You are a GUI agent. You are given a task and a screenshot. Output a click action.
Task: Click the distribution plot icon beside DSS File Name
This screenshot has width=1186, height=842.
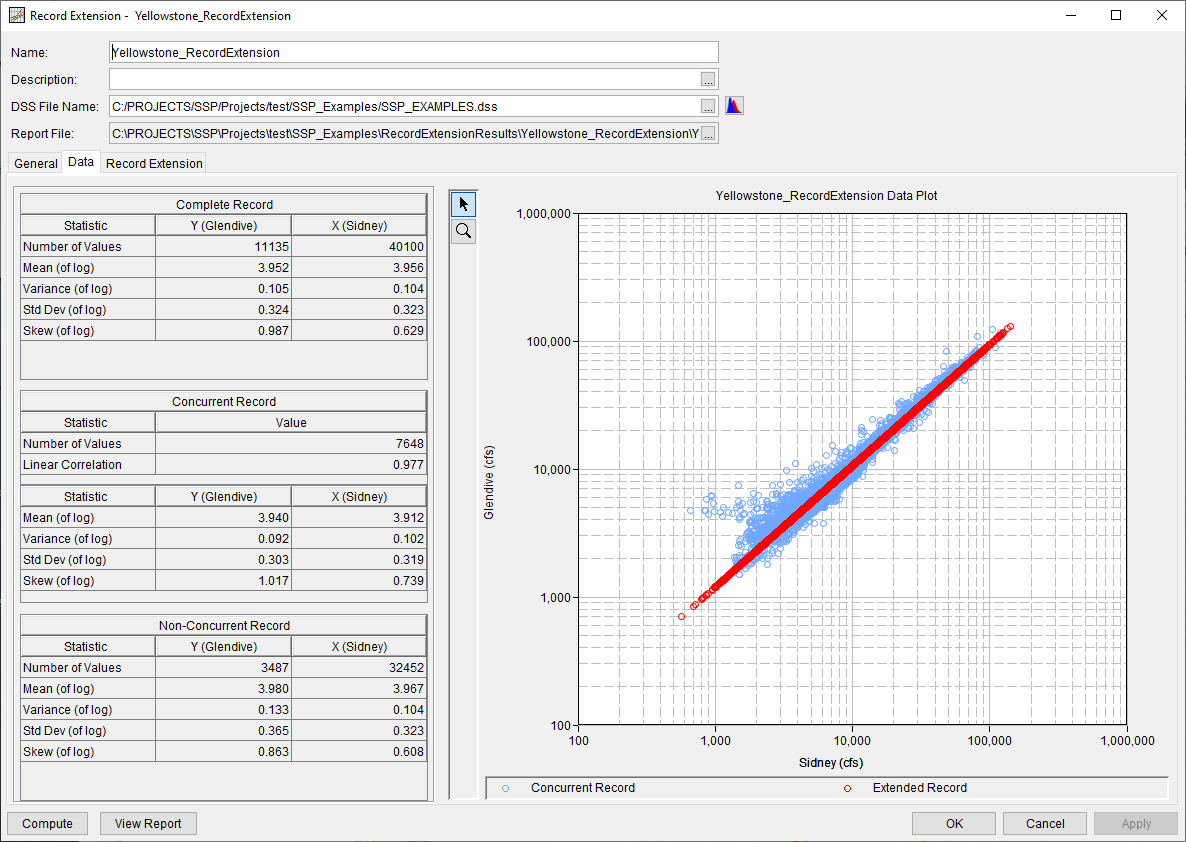pos(734,105)
